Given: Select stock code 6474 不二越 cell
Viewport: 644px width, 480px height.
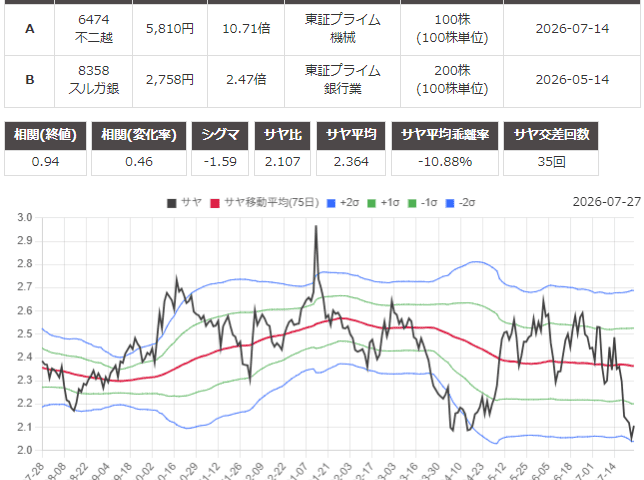Looking at the screenshot, I should (x=94, y=29).
